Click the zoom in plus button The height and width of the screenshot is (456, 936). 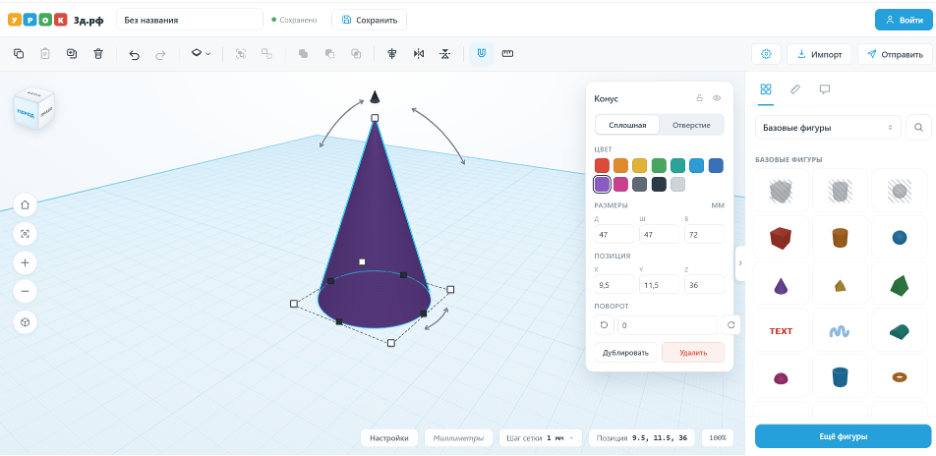25,263
